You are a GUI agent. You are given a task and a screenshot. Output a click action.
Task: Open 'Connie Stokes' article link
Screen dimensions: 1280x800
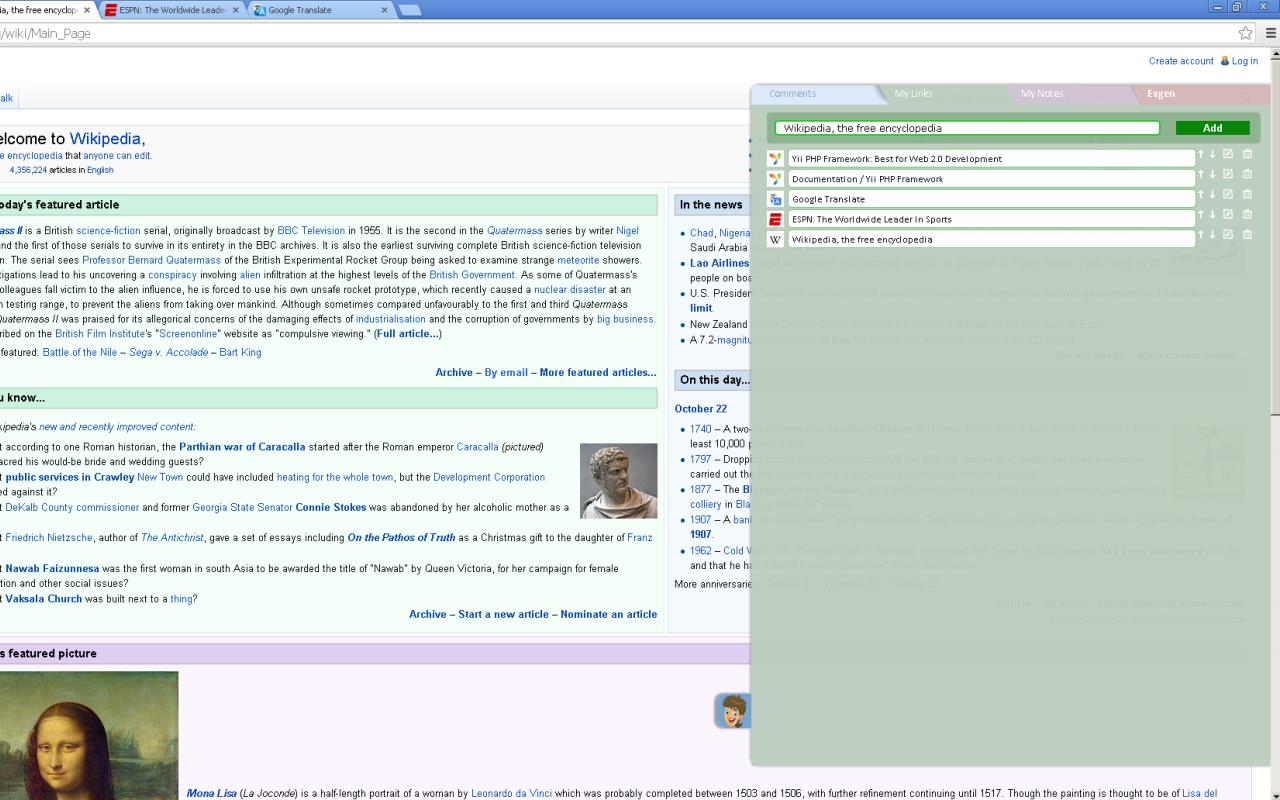[331, 507]
